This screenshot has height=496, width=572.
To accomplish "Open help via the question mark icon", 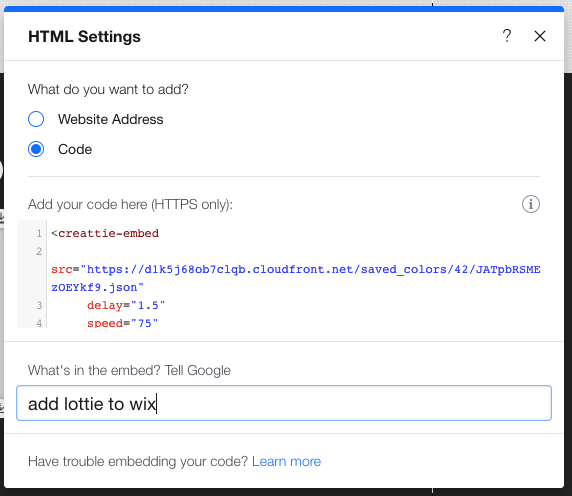I will click(x=507, y=36).
